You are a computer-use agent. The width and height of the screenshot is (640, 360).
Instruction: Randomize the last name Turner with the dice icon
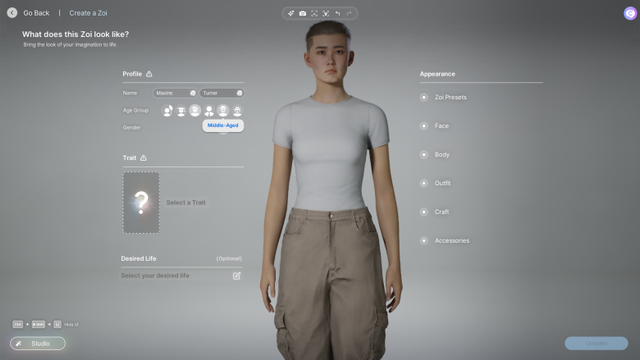(240, 93)
